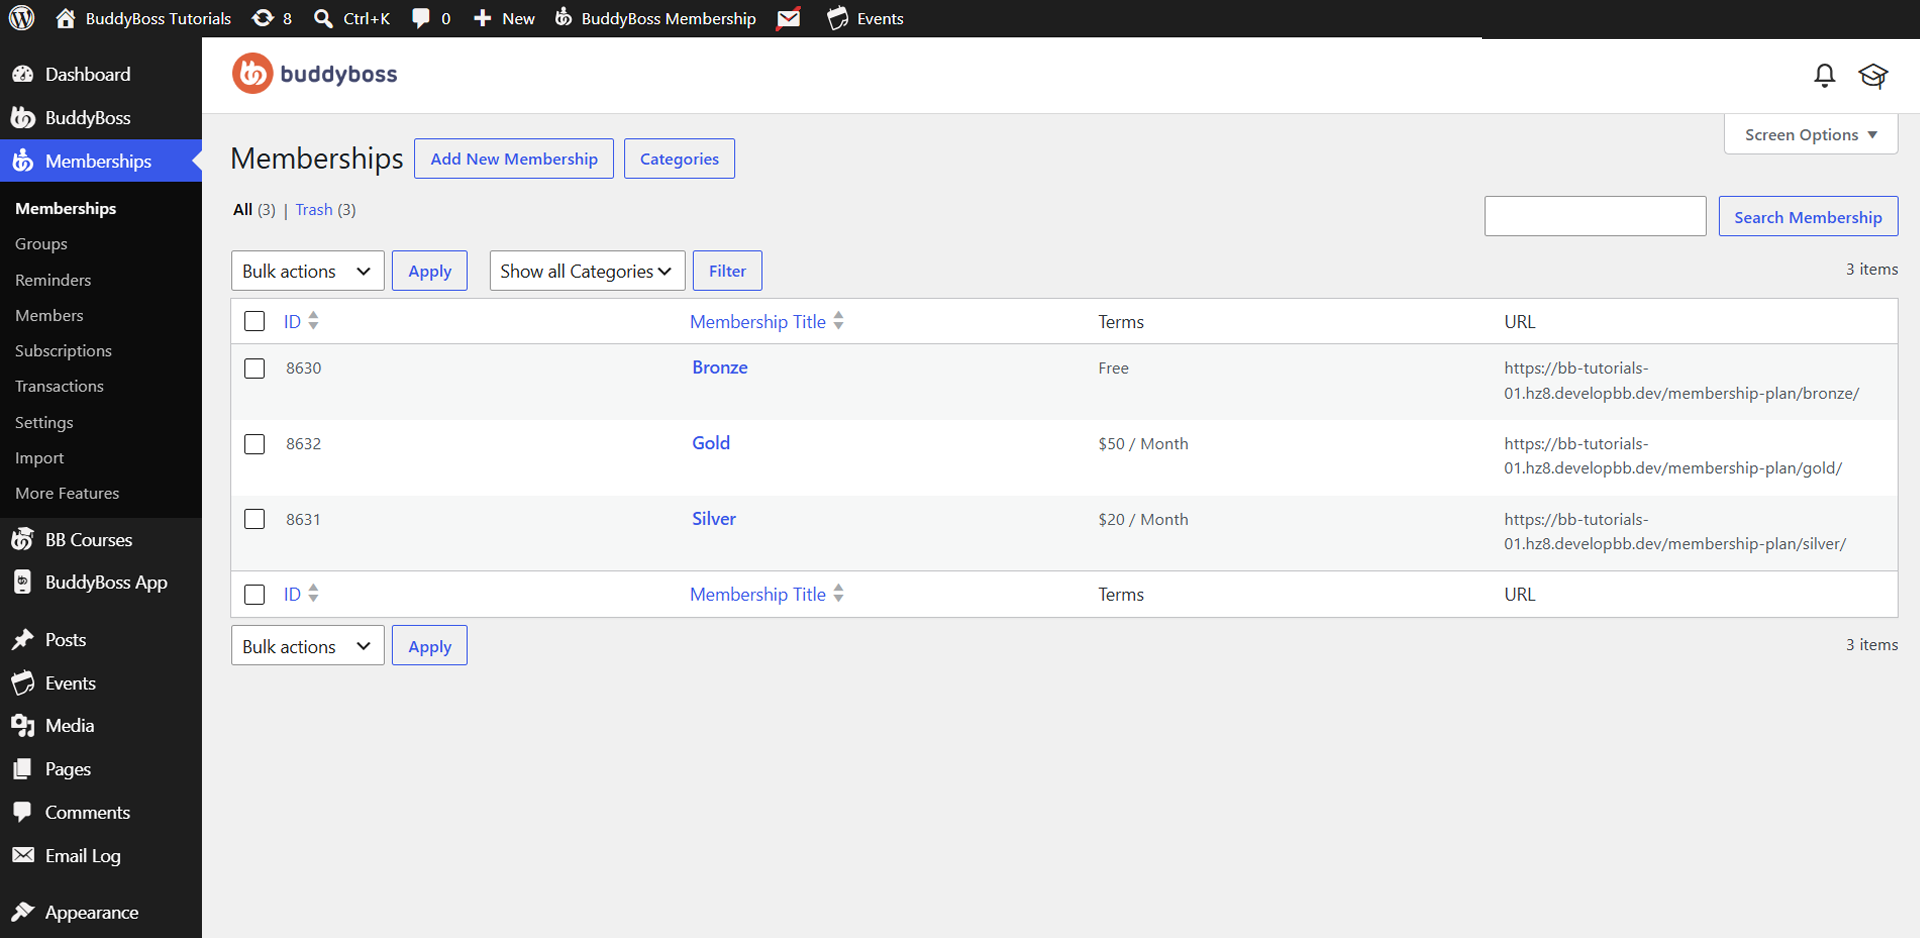Open the red mail envelope icon
This screenshot has height=938, width=1920.
789,18
